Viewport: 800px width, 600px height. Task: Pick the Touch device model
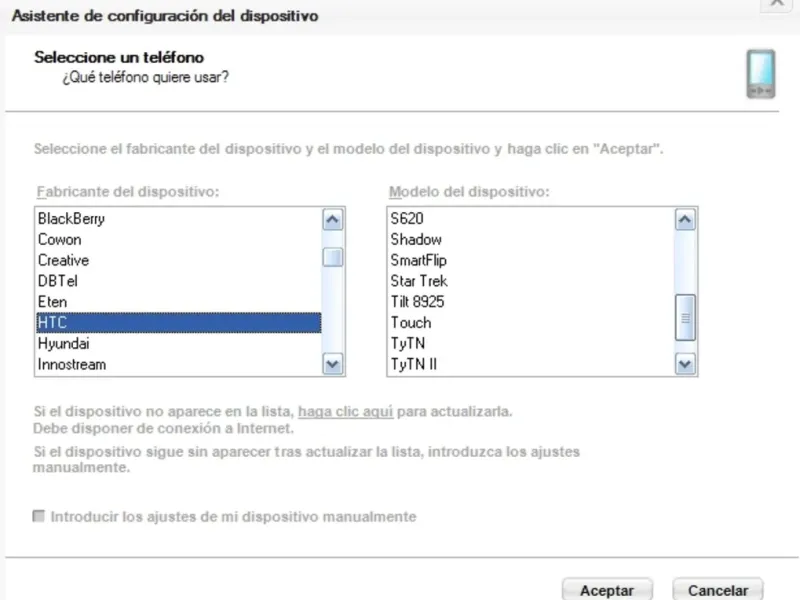(x=411, y=322)
